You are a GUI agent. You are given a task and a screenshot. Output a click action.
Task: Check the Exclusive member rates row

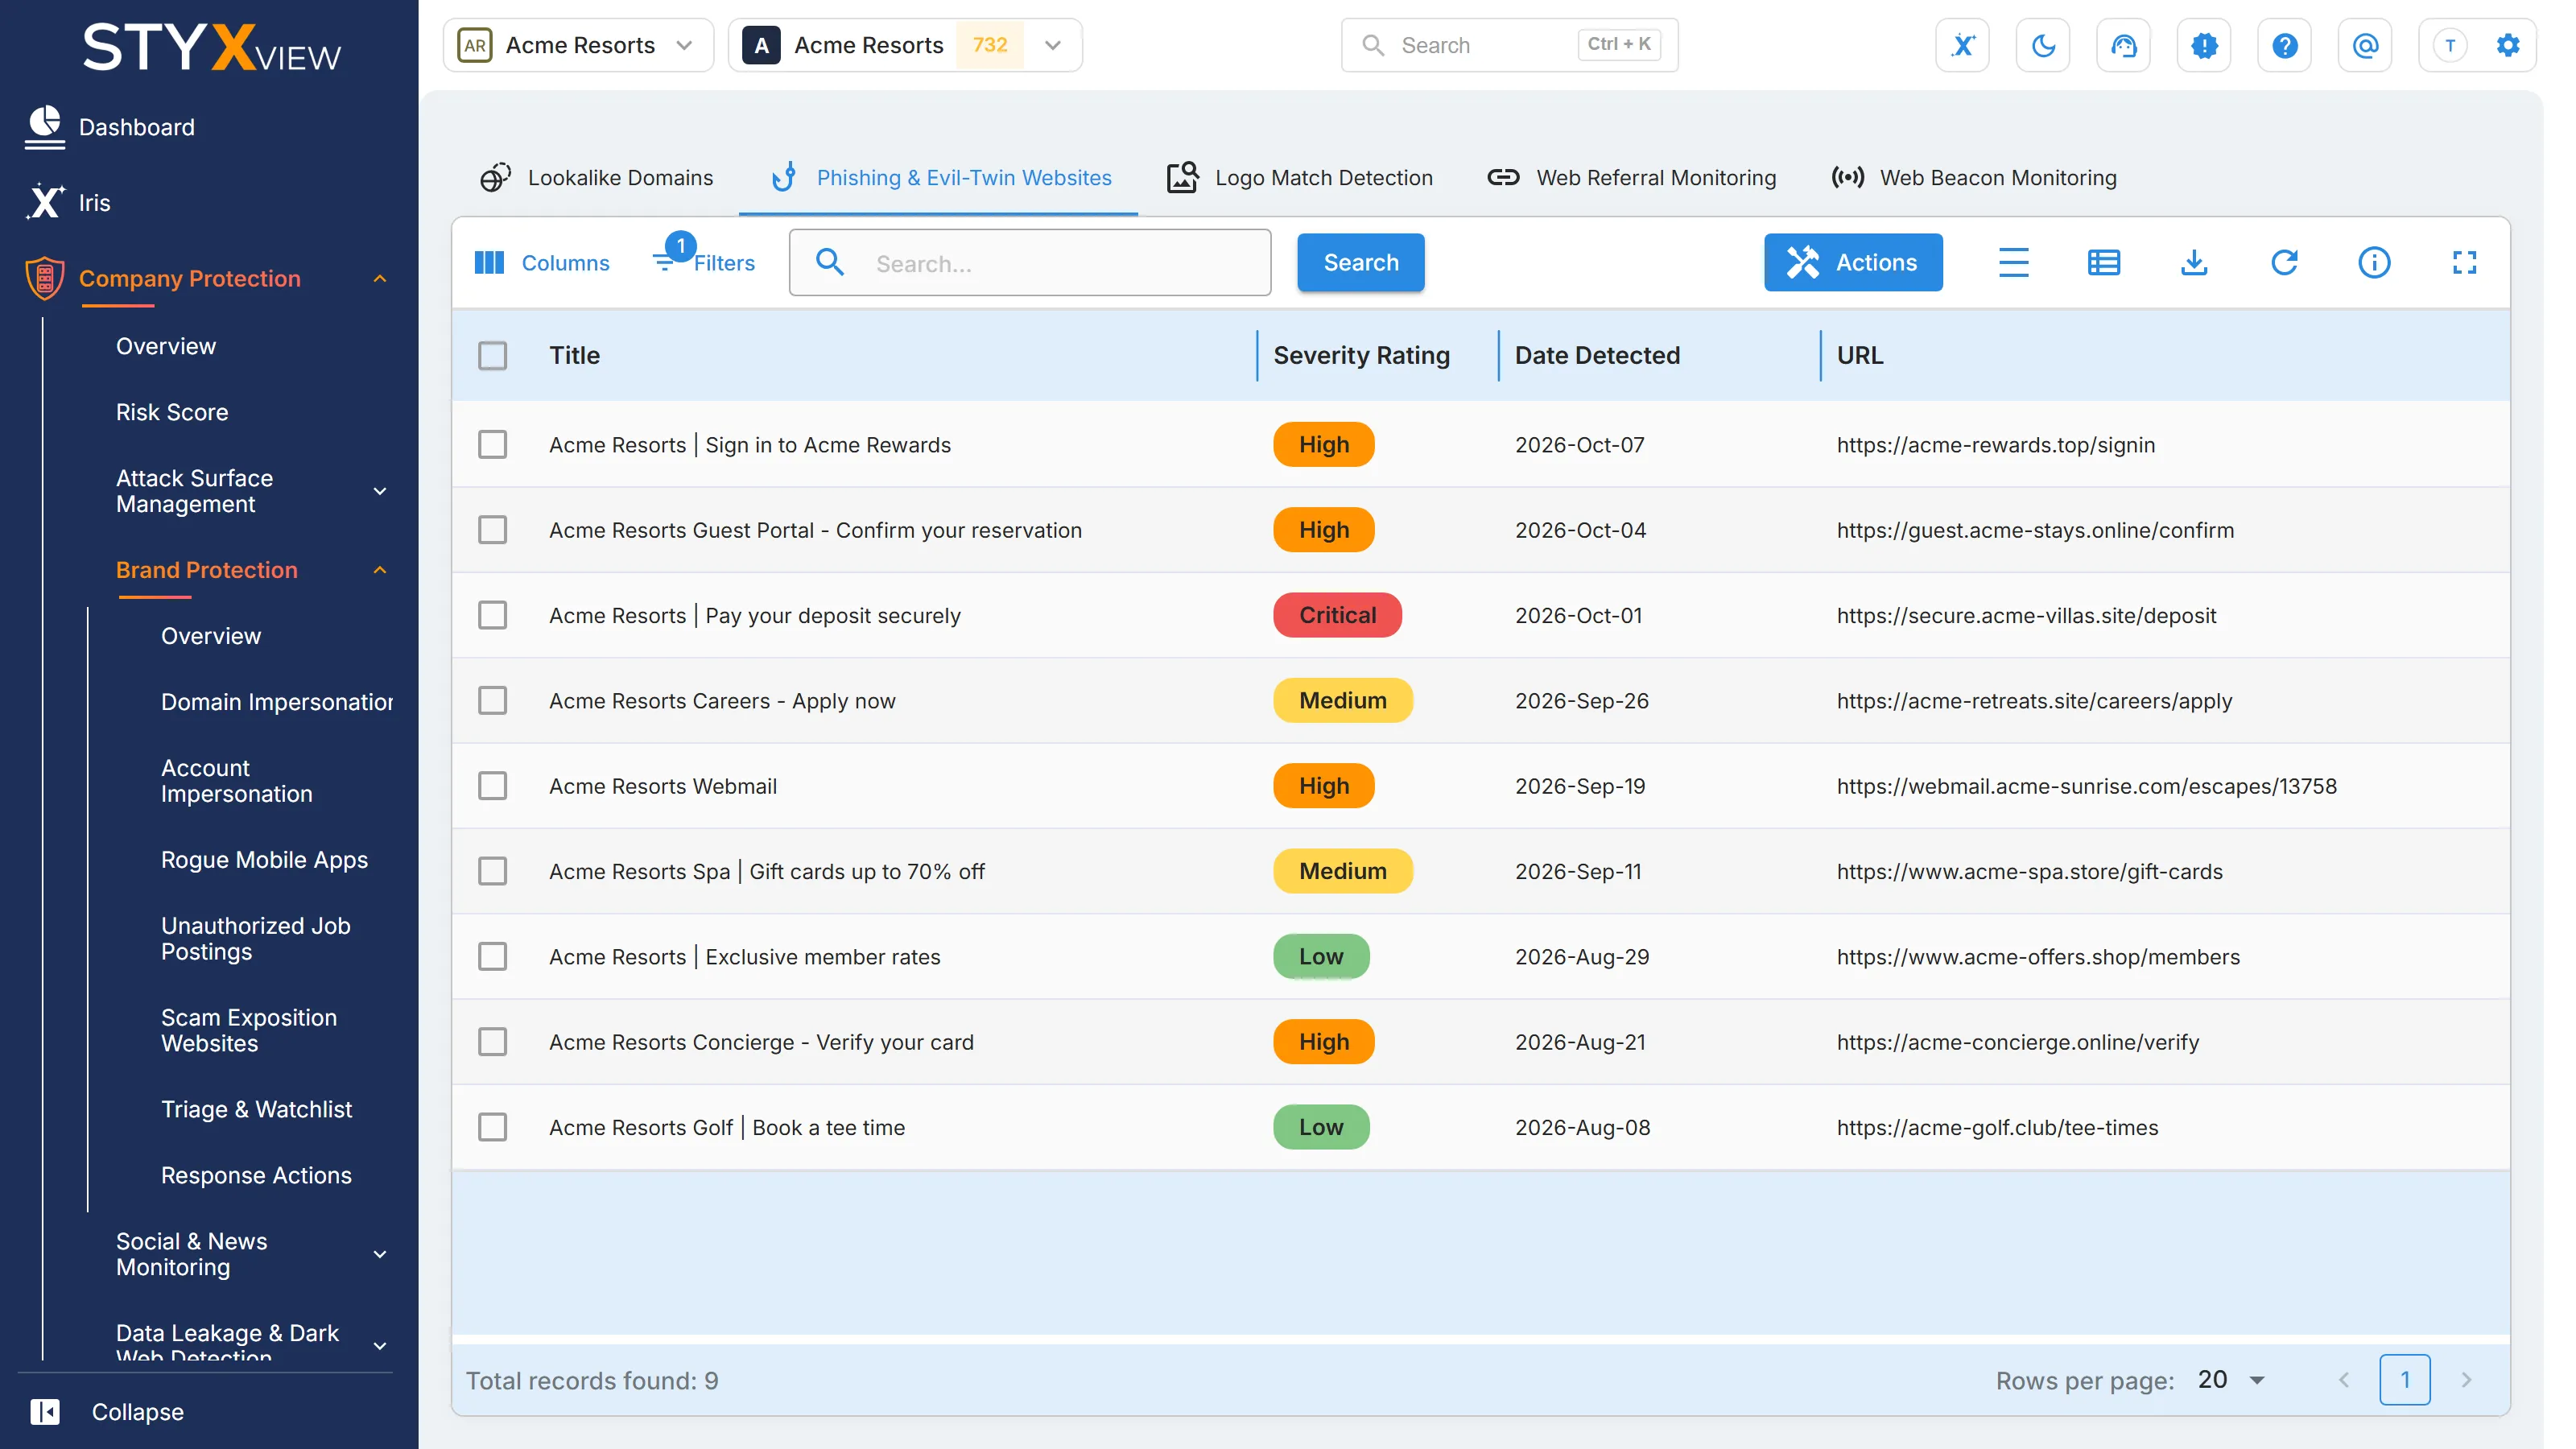click(x=492, y=957)
